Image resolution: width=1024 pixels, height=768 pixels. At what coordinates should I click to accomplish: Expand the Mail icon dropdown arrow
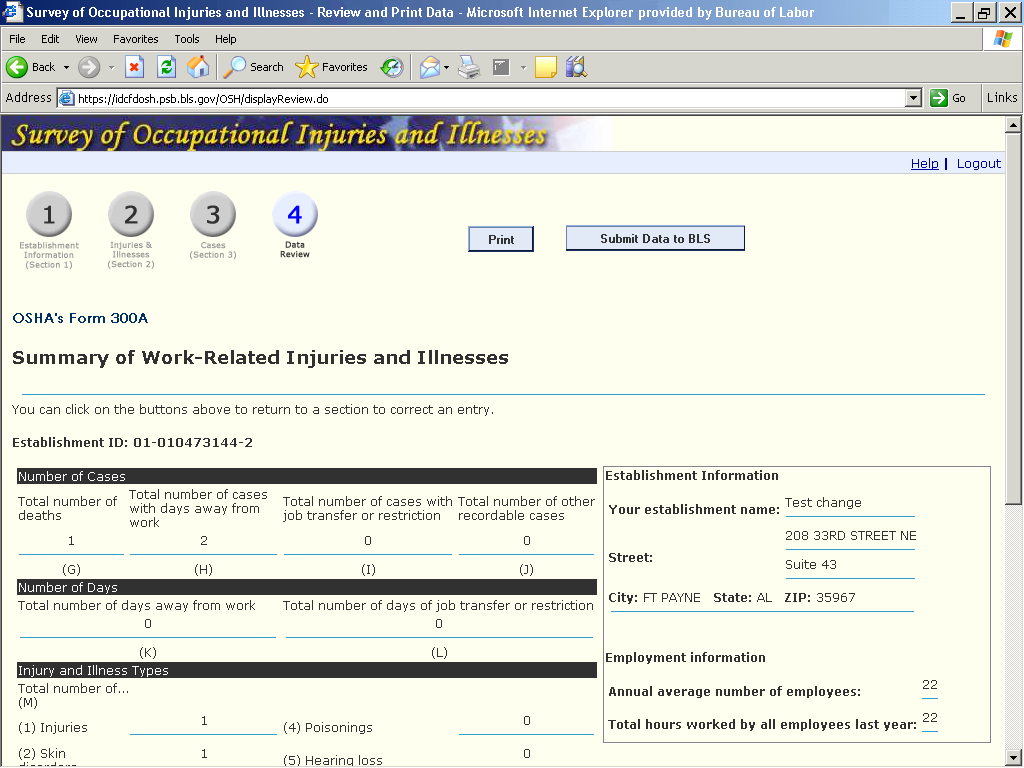point(446,67)
